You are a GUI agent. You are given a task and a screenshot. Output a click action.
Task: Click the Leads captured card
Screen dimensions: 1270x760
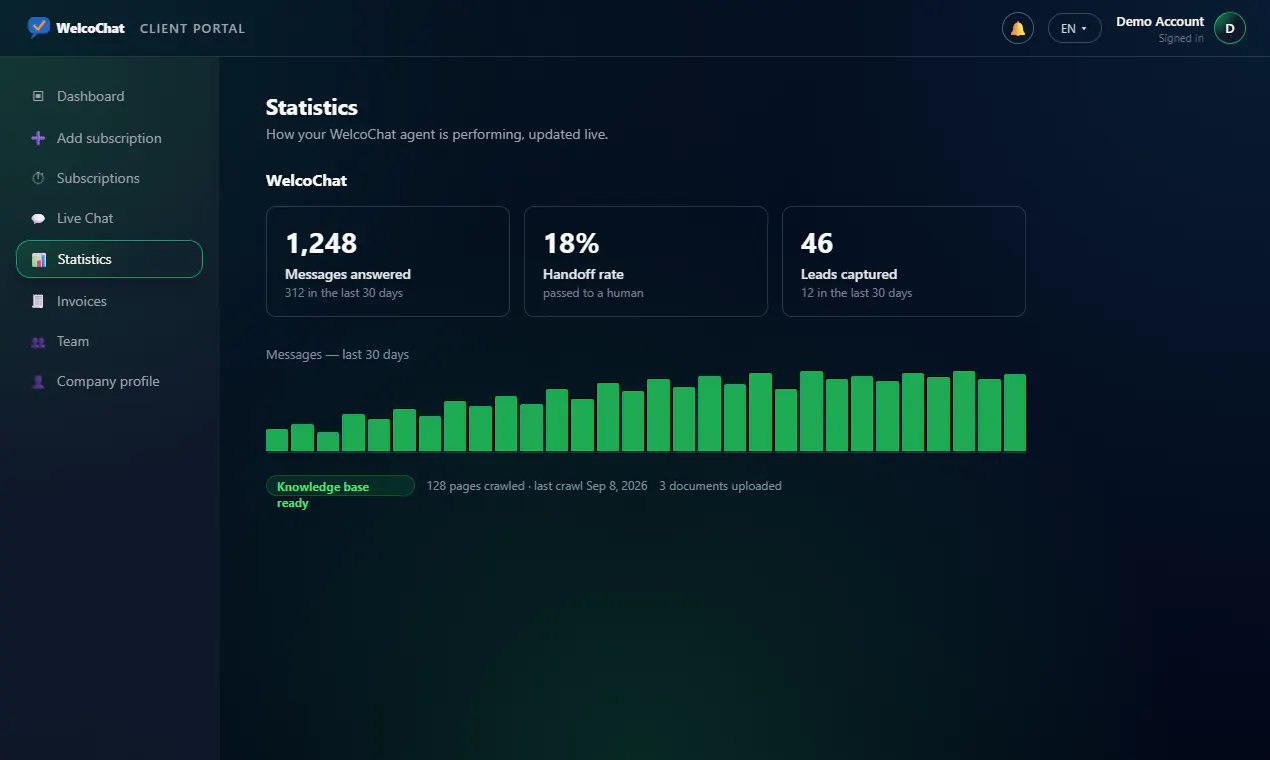click(x=904, y=261)
